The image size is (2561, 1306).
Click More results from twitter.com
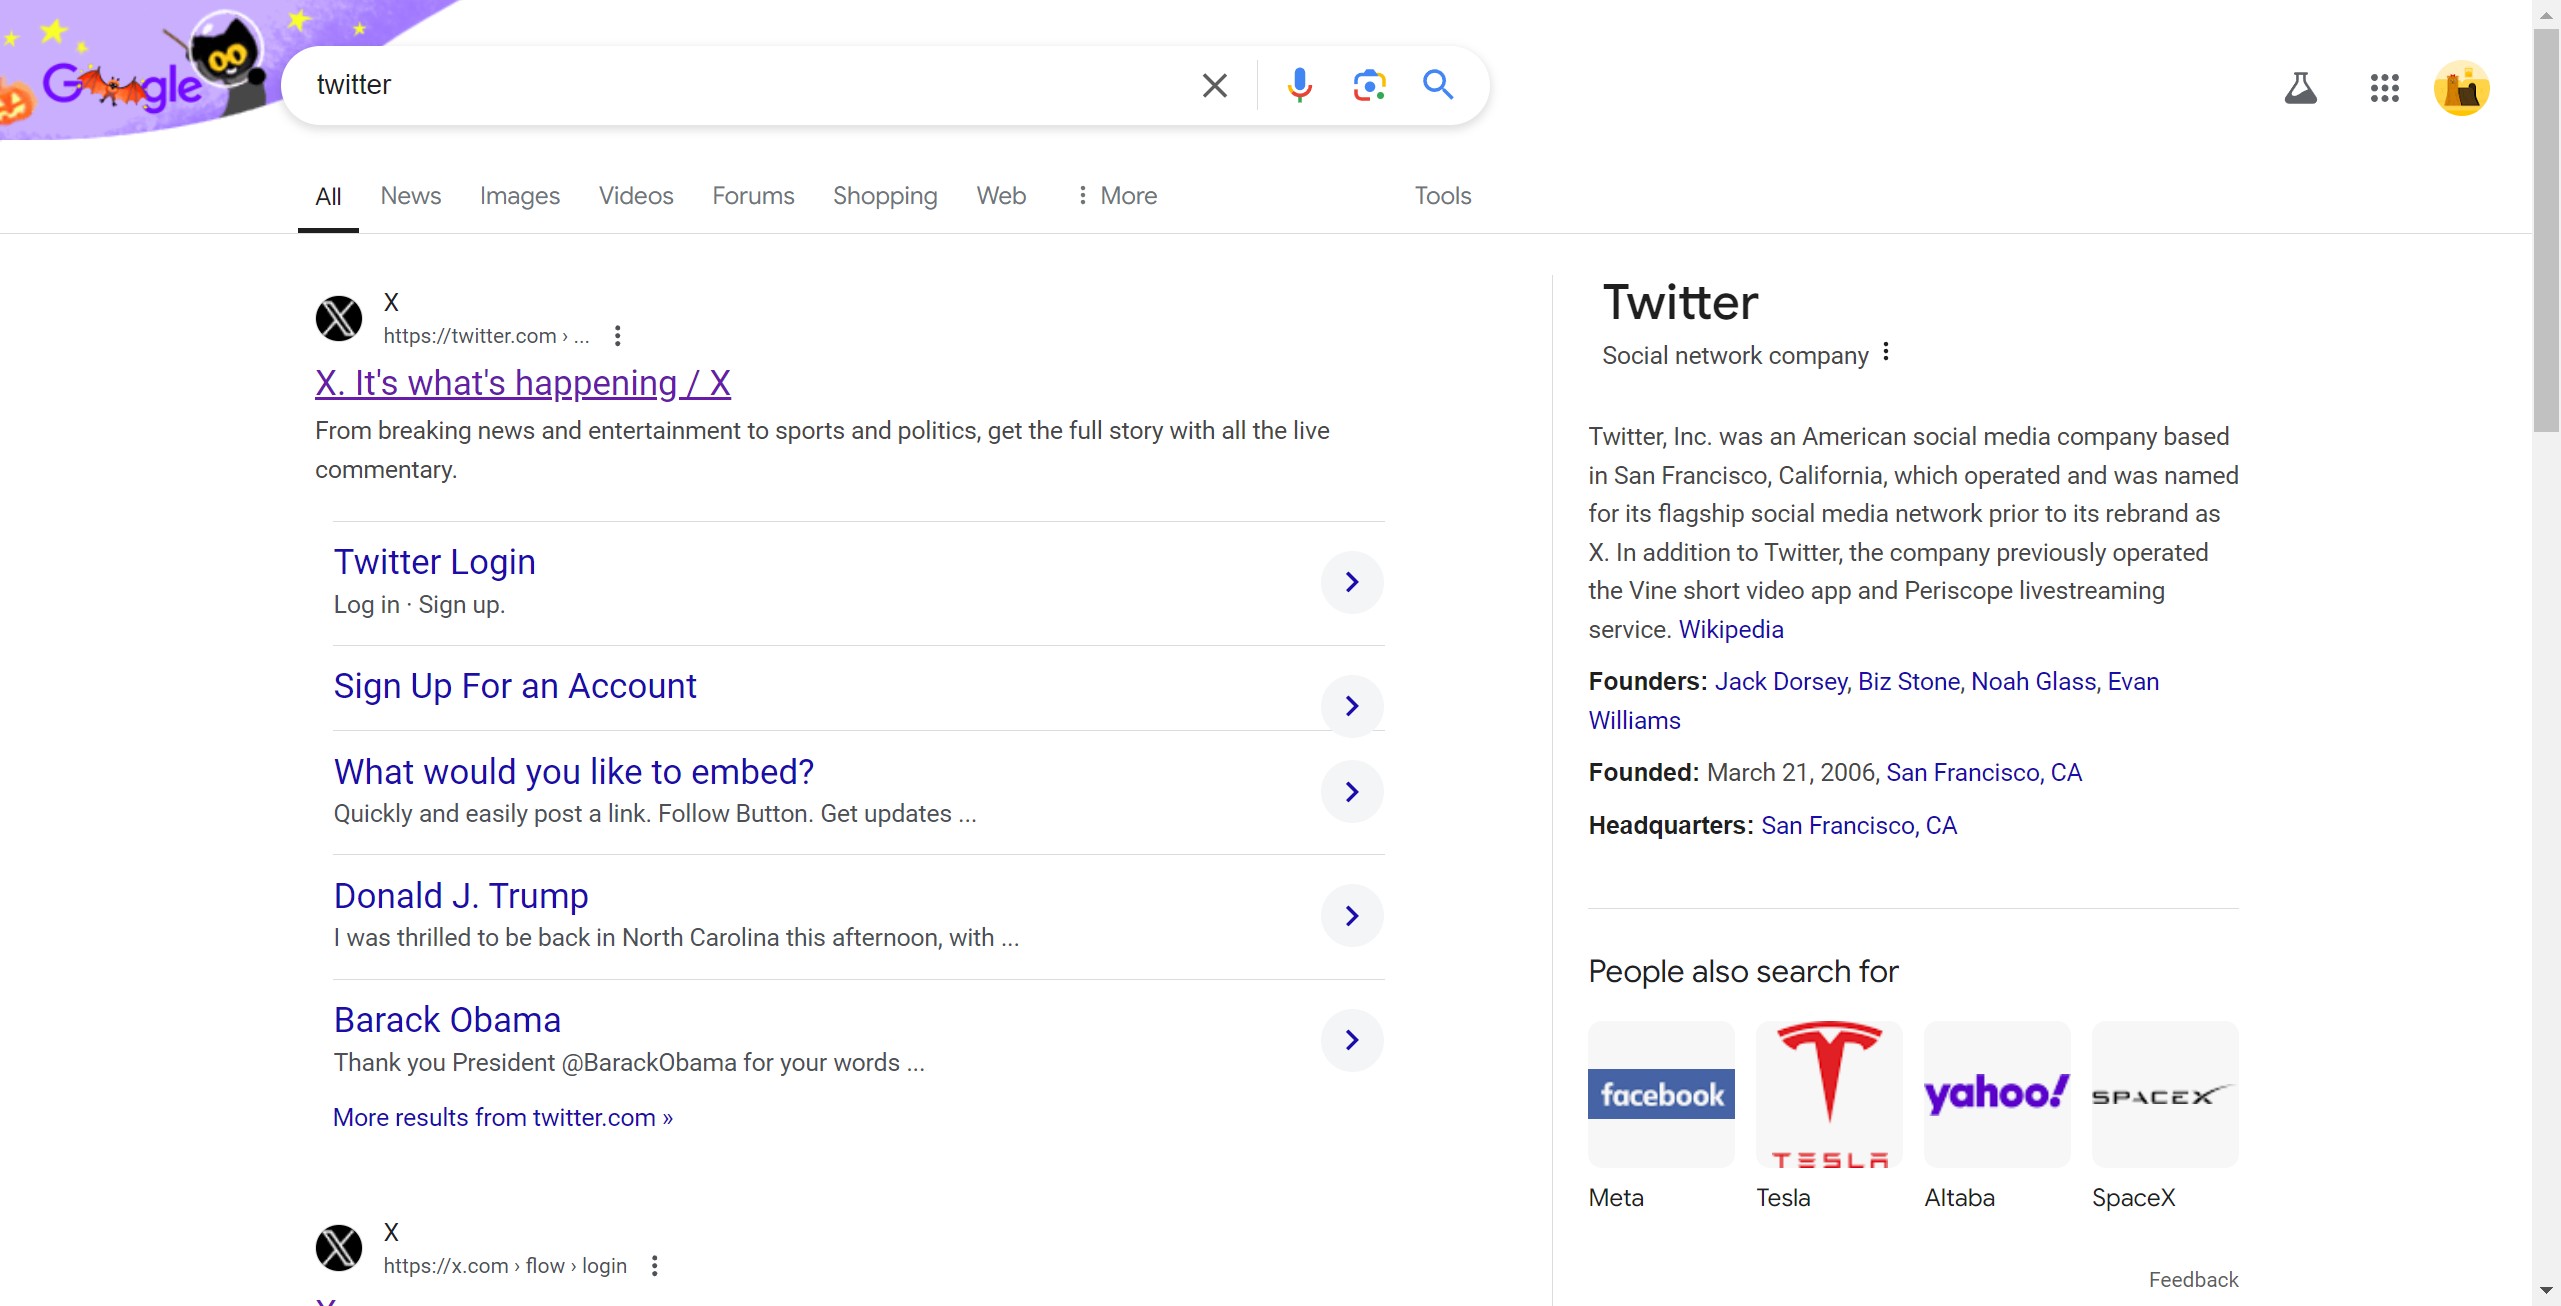click(503, 1118)
